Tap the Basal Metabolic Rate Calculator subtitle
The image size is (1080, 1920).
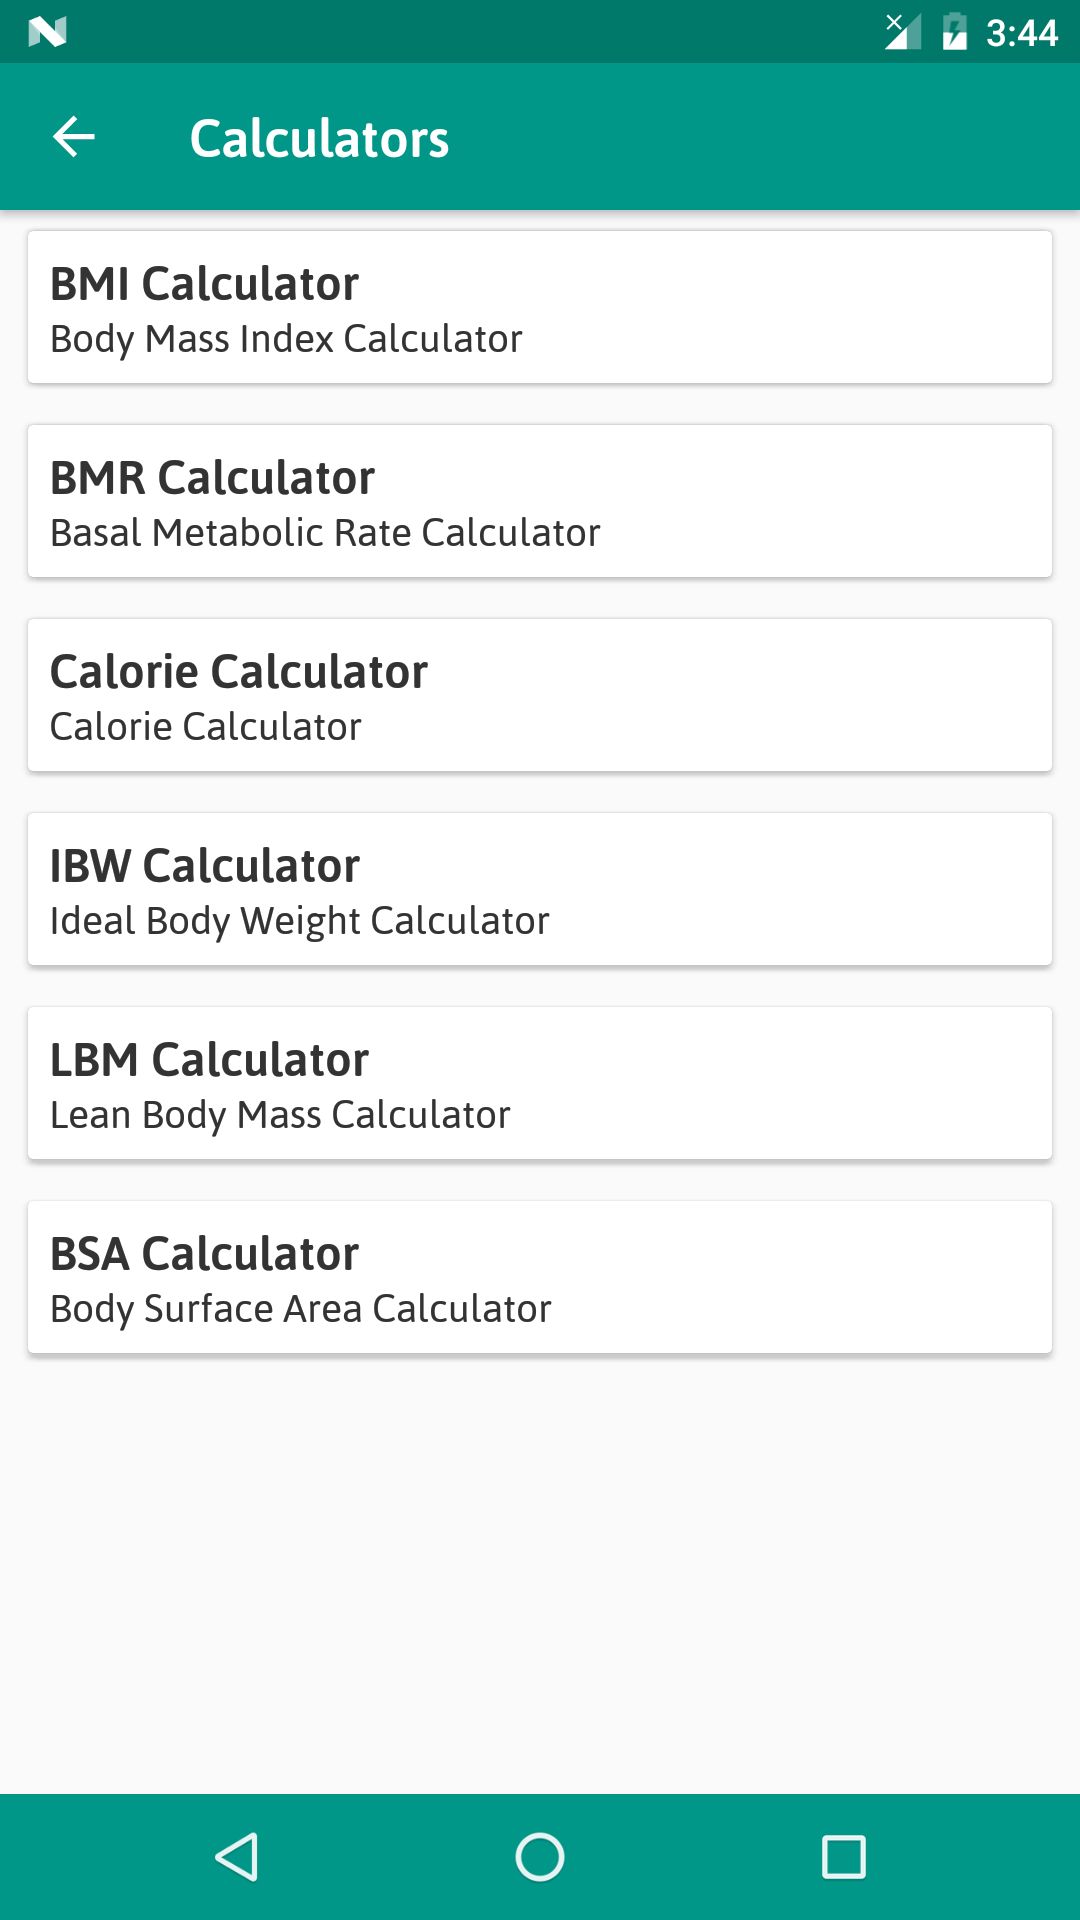(x=325, y=534)
